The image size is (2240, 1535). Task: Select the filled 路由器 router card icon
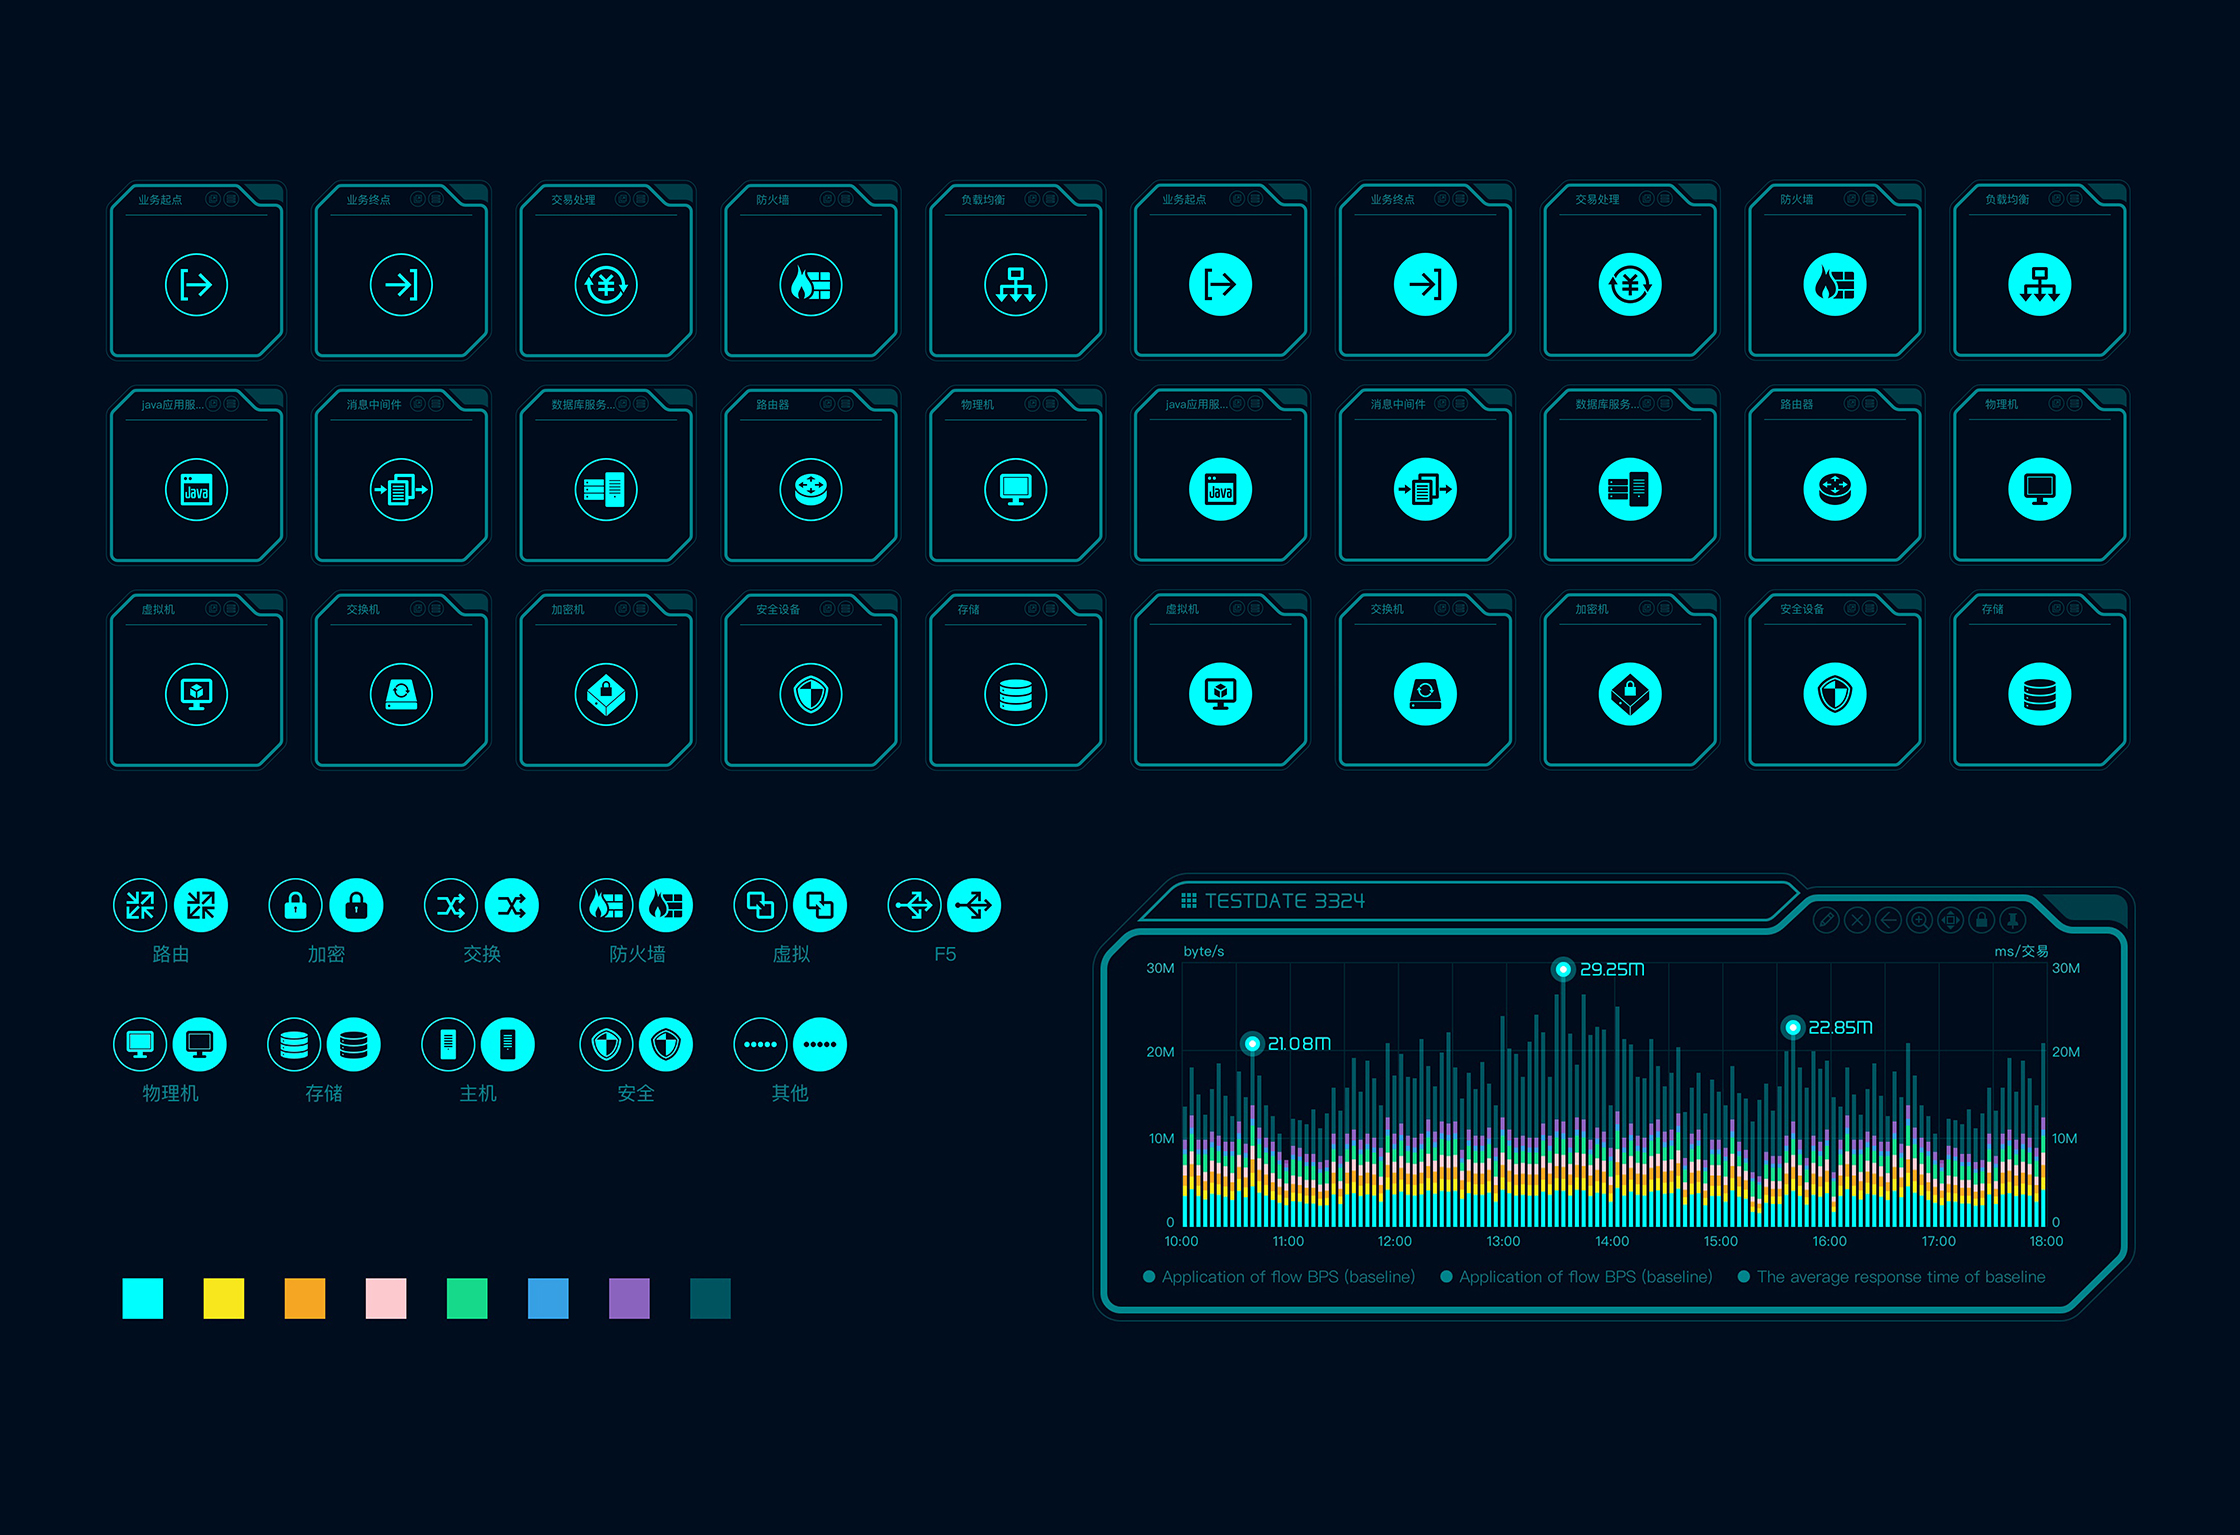point(1835,490)
